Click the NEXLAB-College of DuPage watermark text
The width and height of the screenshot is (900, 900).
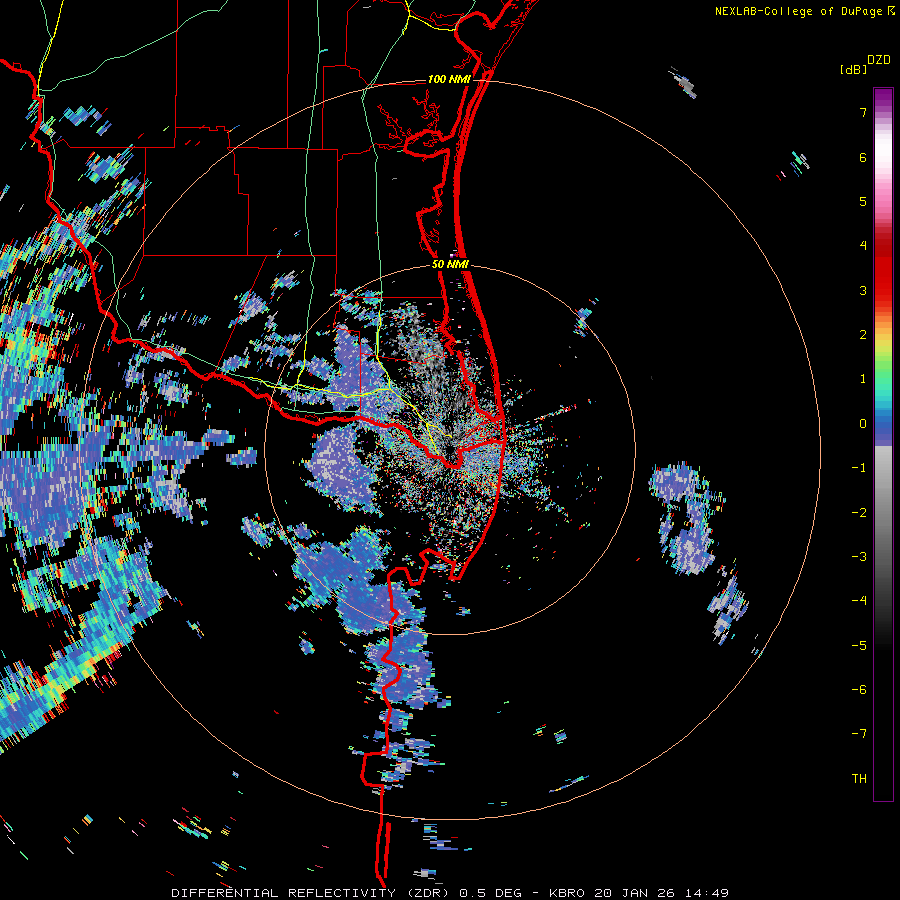click(x=804, y=11)
